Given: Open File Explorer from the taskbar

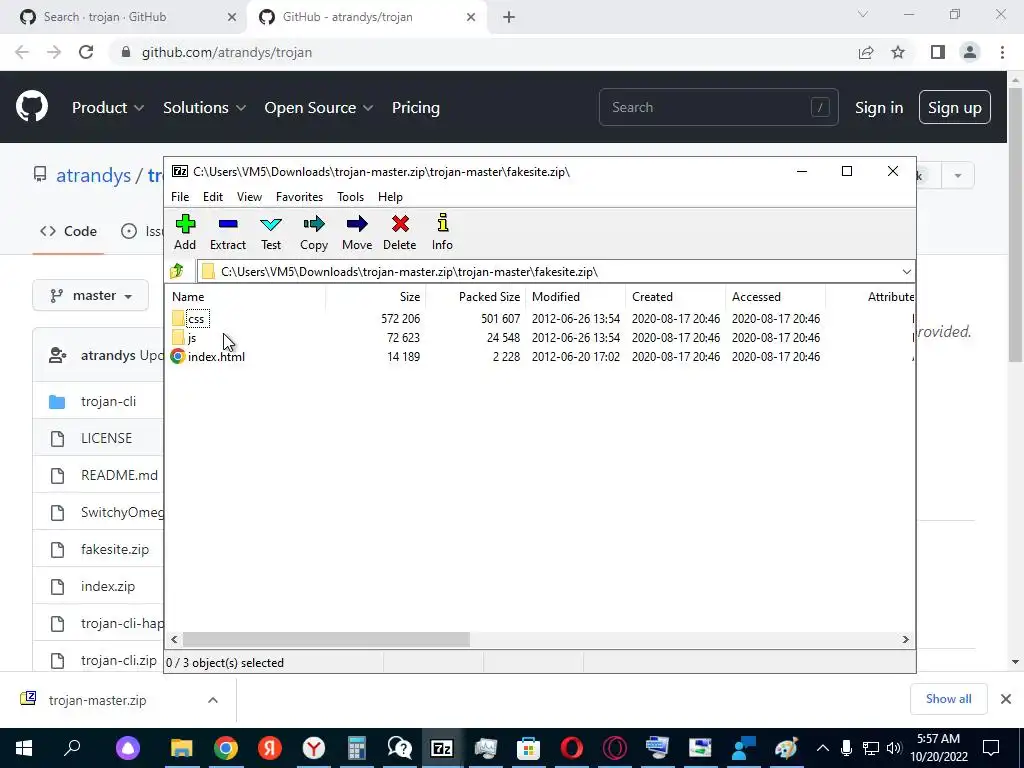Looking at the screenshot, I should pos(182,748).
